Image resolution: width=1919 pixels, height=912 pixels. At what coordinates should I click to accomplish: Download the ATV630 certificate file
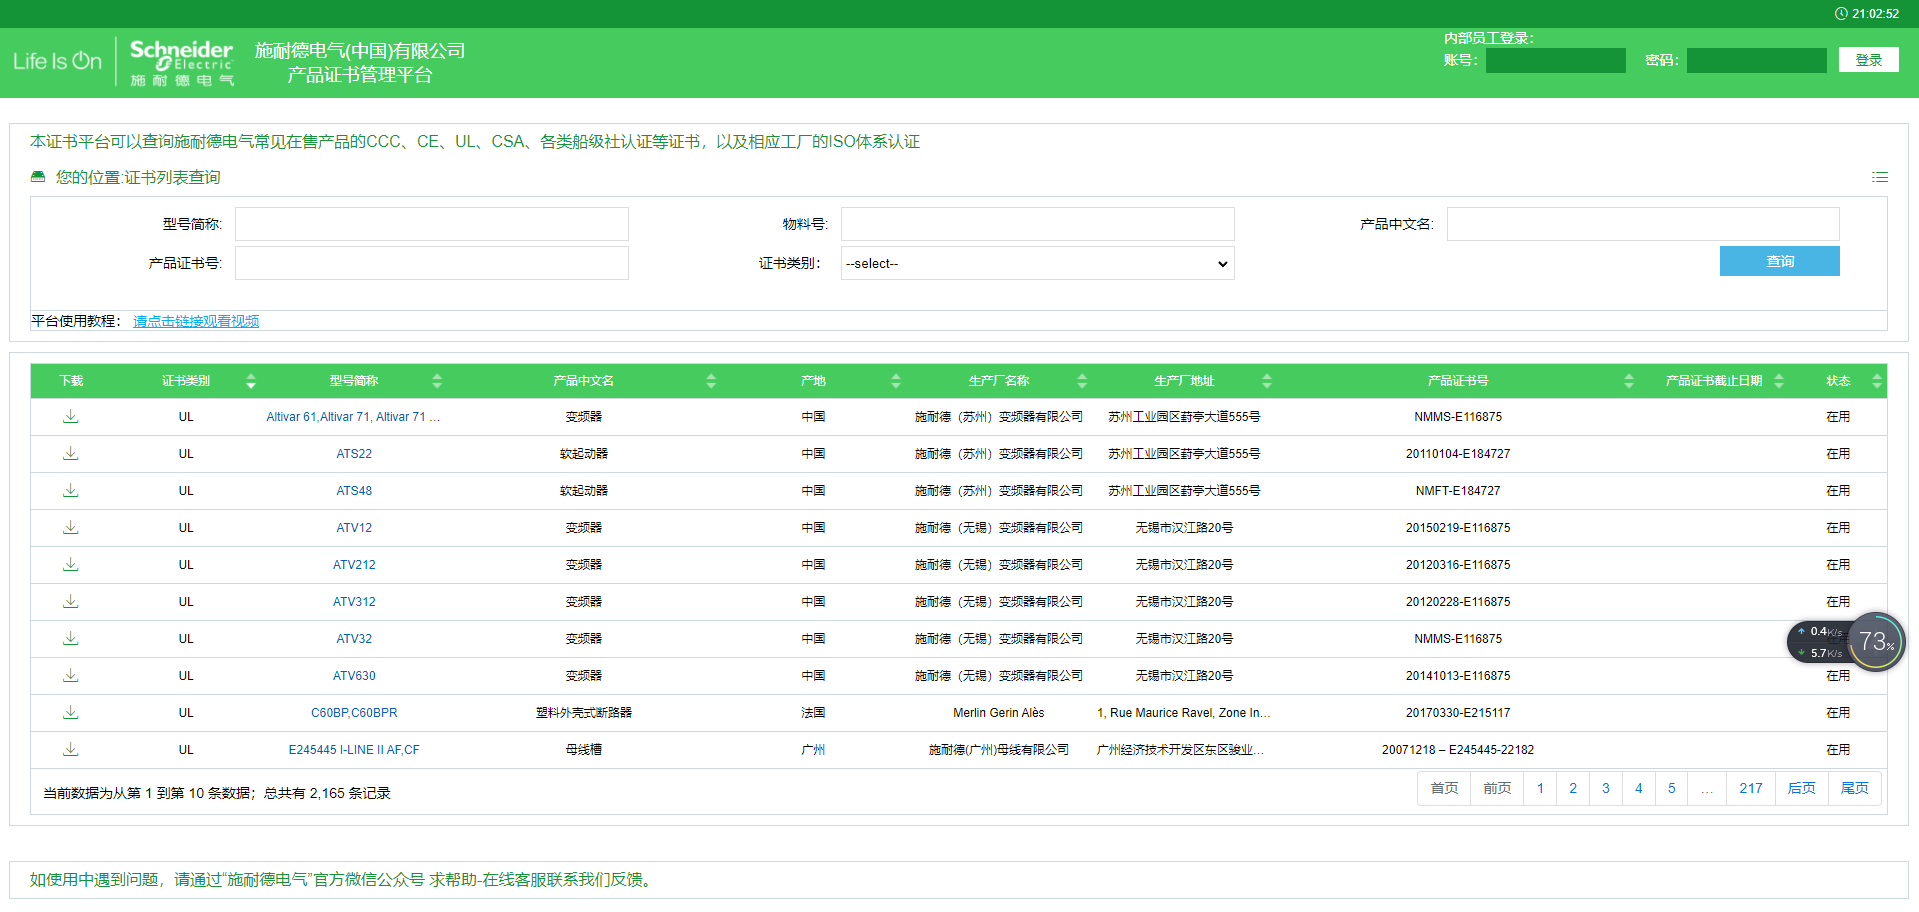tap(70, 676)
